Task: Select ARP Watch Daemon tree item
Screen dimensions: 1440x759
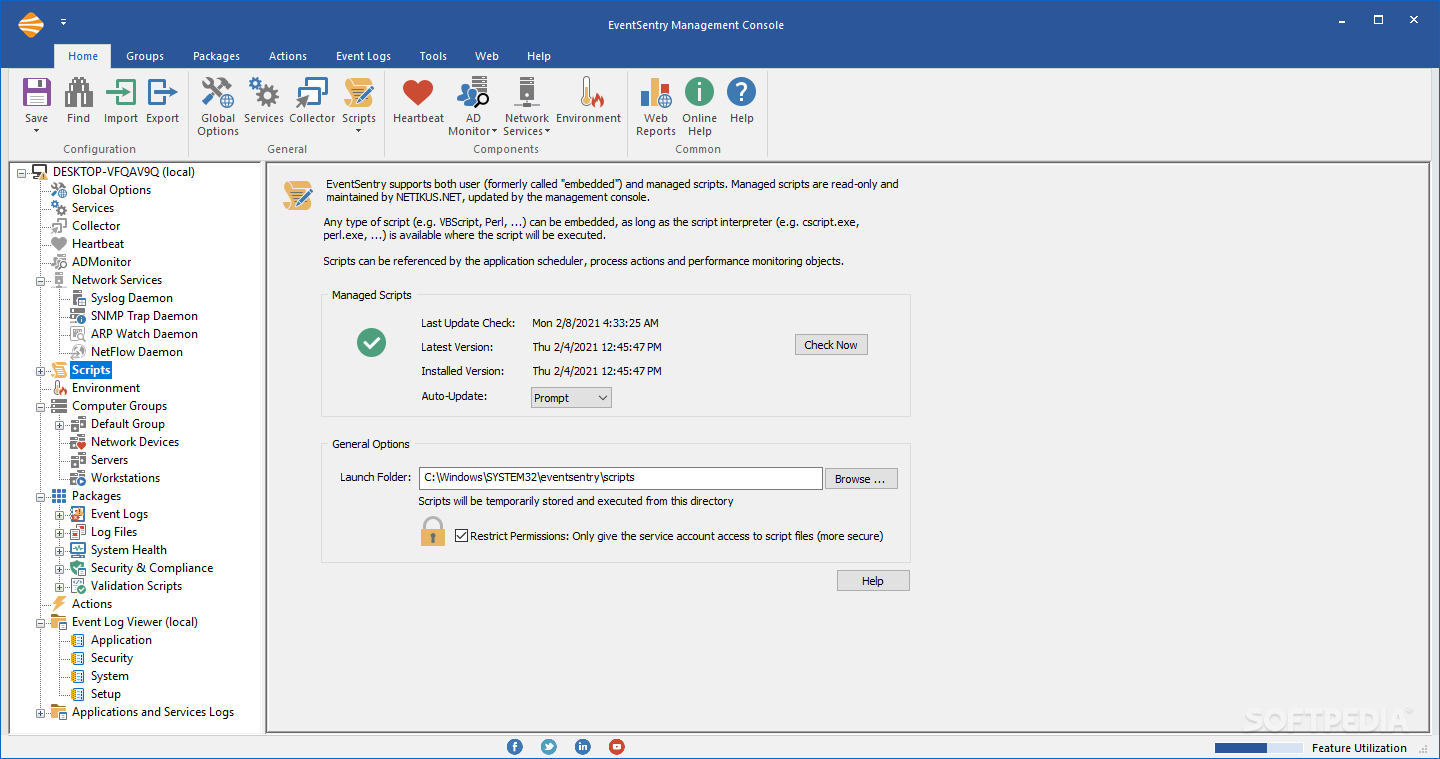Action: click(144, 334)
